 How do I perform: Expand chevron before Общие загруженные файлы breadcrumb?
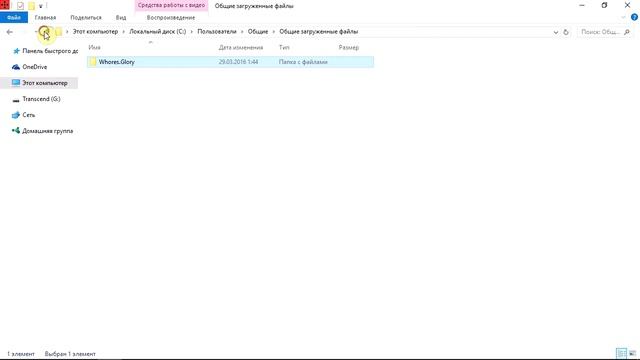273,32
